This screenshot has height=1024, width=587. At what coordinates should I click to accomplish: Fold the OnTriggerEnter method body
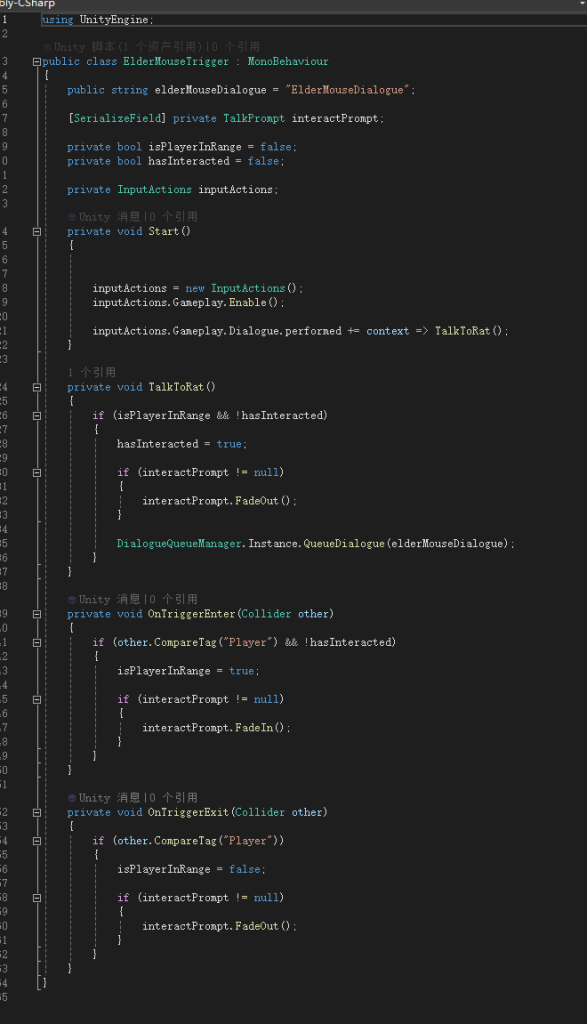click(x=37, y=614)
